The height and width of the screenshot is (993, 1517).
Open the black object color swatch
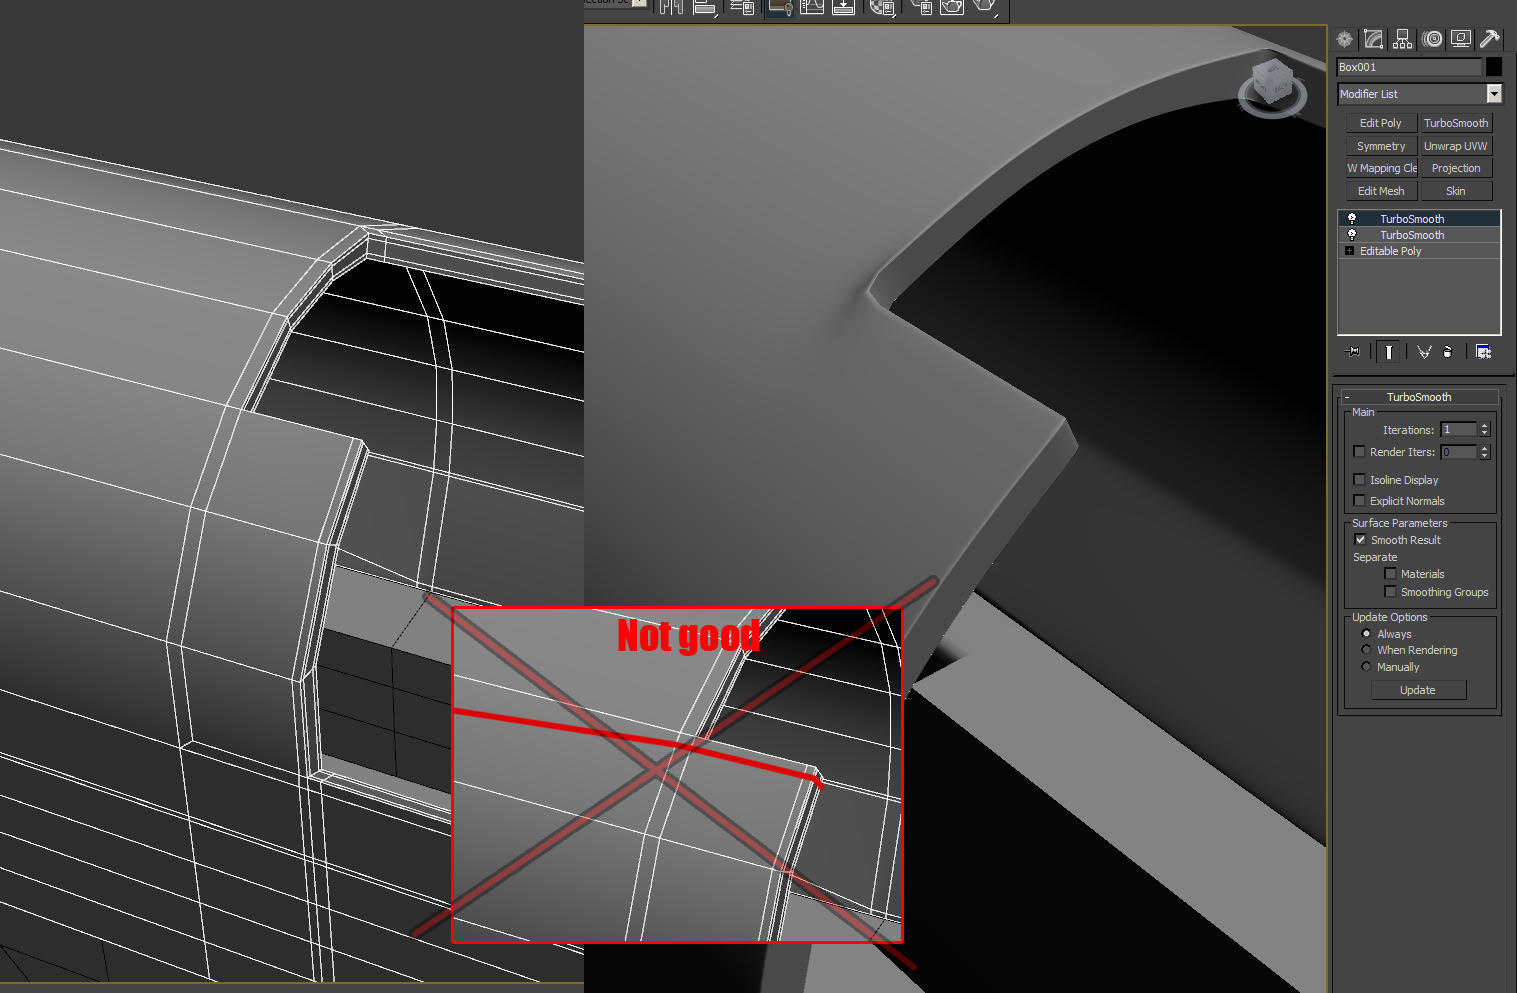point(1494,67)
